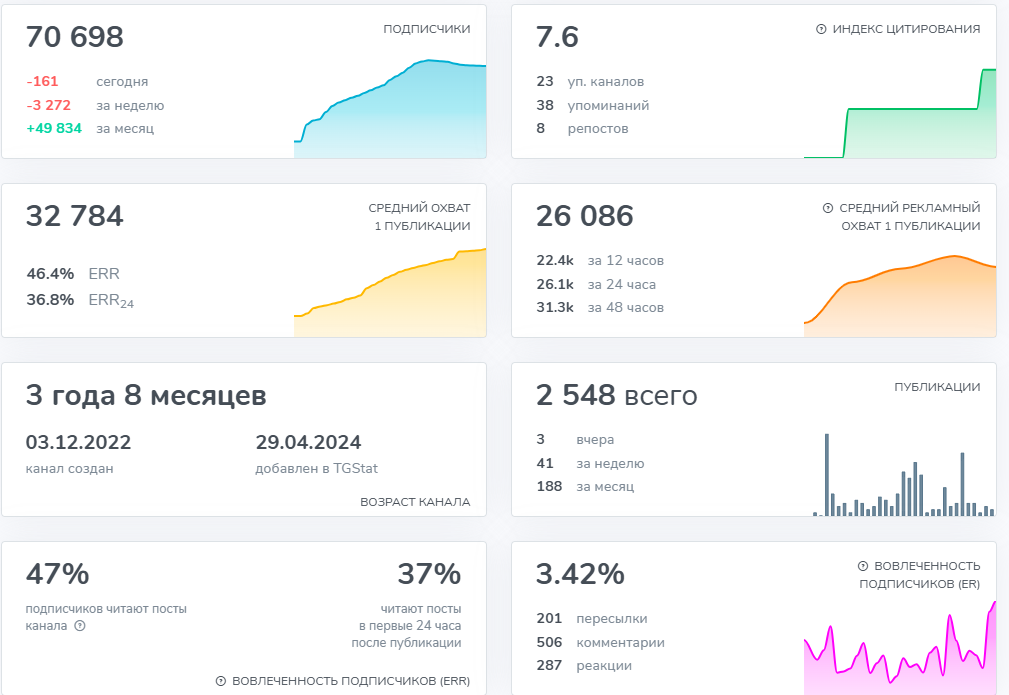
Task: Click the '3 вчера' publications row
Action: coord(575,440)
